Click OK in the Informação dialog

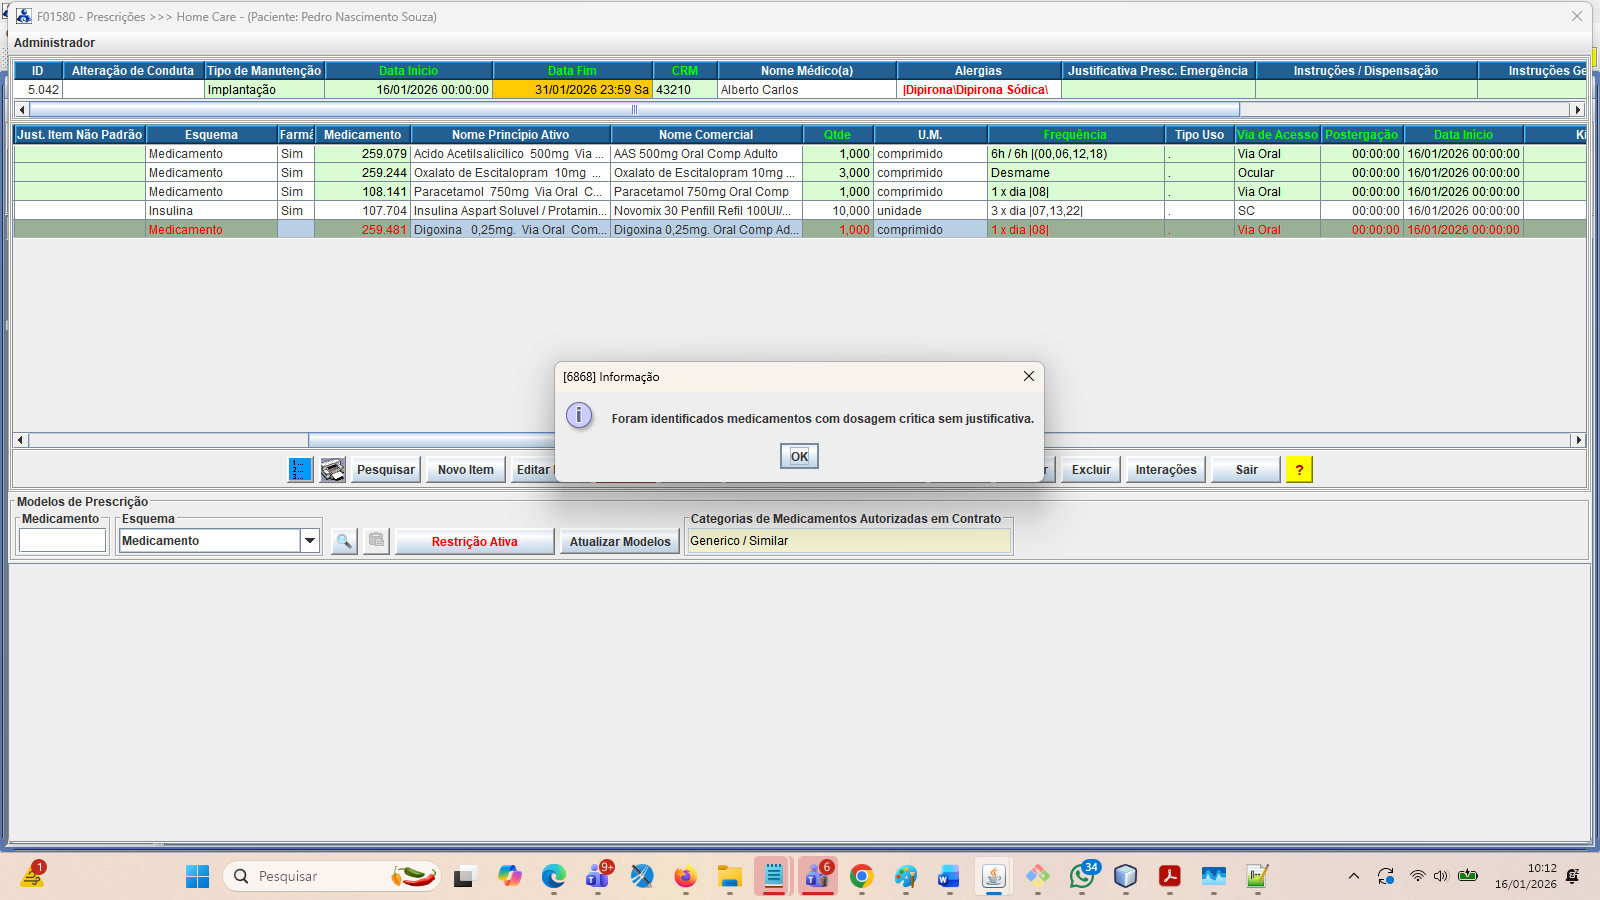click(x=799, y=456)
